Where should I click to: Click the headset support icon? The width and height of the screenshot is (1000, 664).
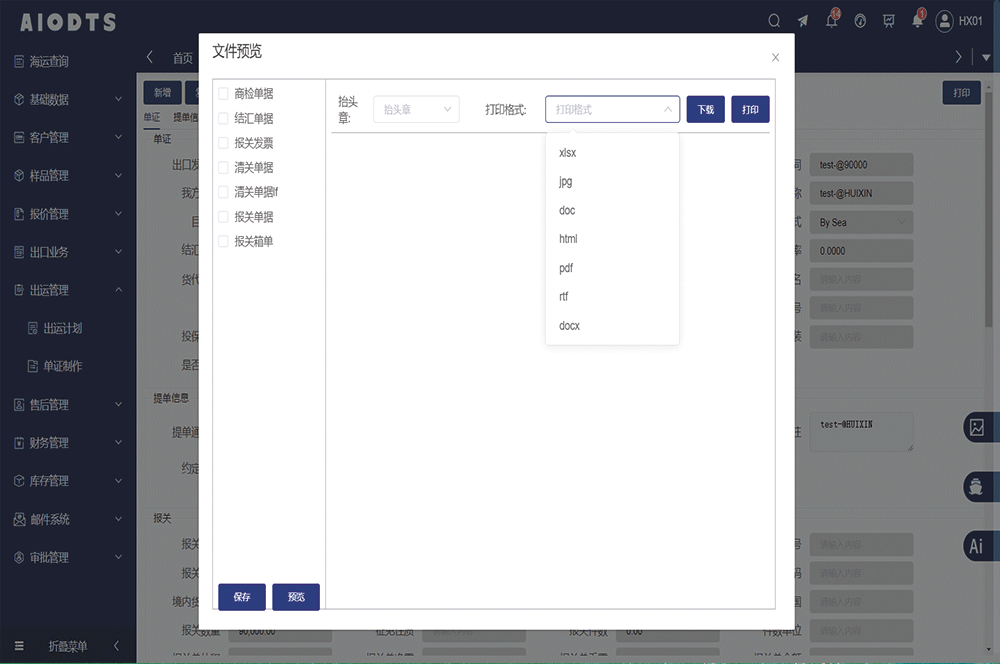click(860, 21)
